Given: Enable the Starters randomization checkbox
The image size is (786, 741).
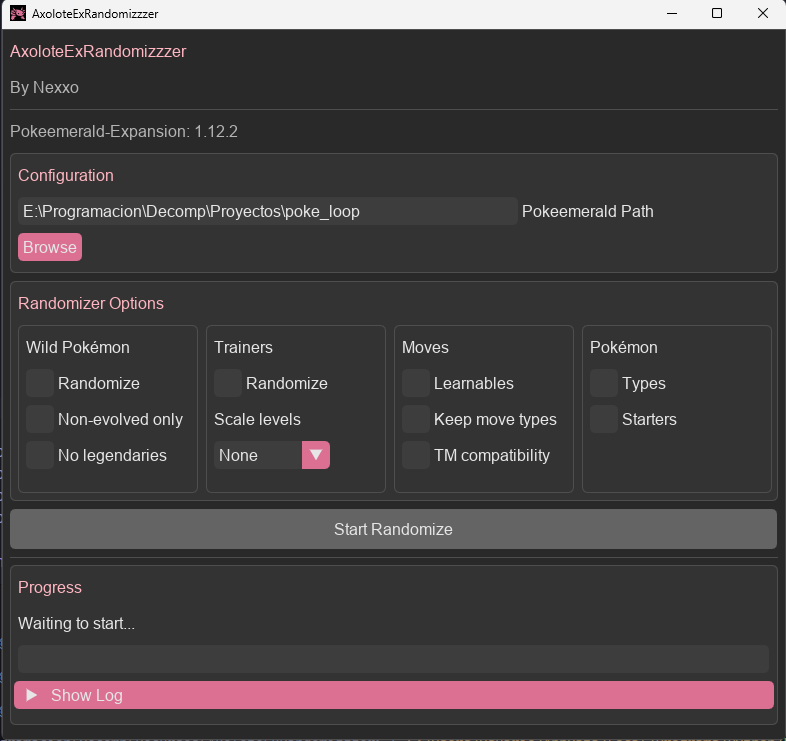Looking at the screenshot, I should (x=604, y=419).
